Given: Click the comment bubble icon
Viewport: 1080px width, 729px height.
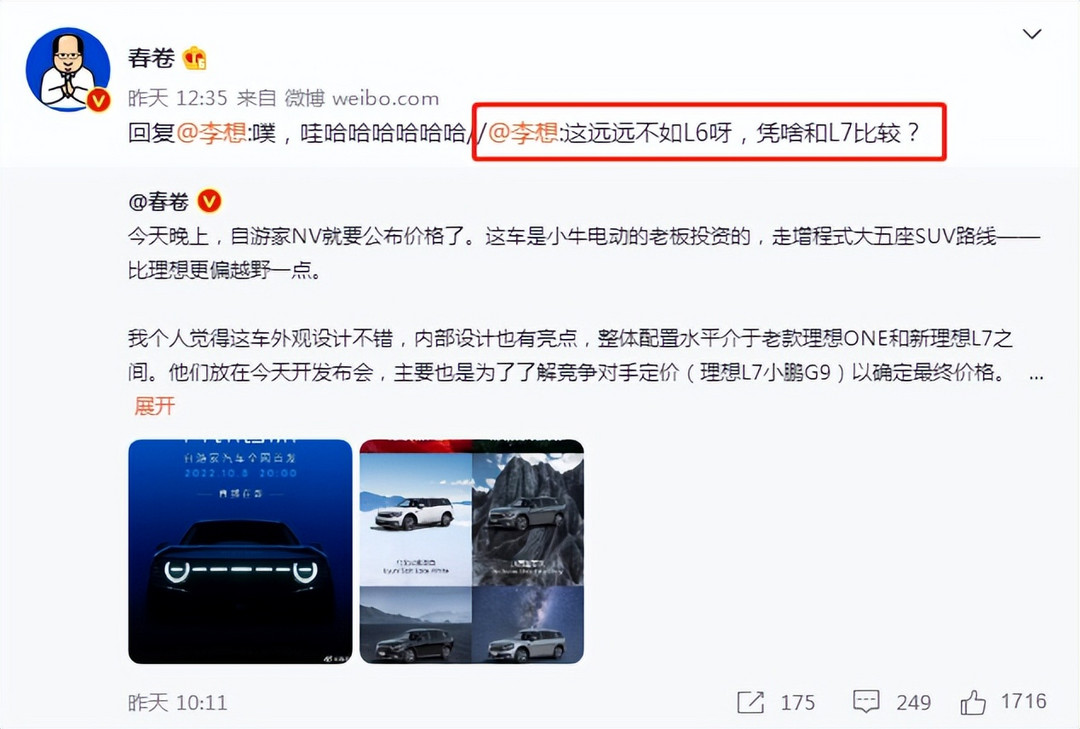Looking at the screenshot, I should (866, 701).
